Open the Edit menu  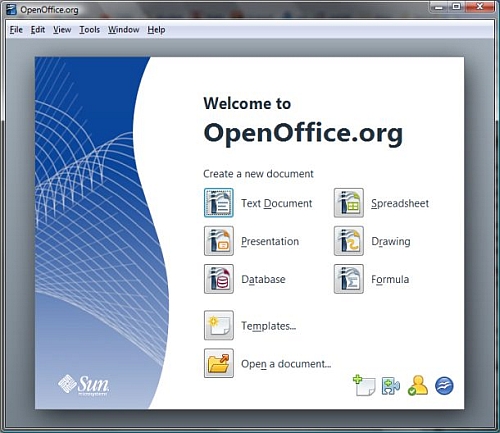coord(38,30)
